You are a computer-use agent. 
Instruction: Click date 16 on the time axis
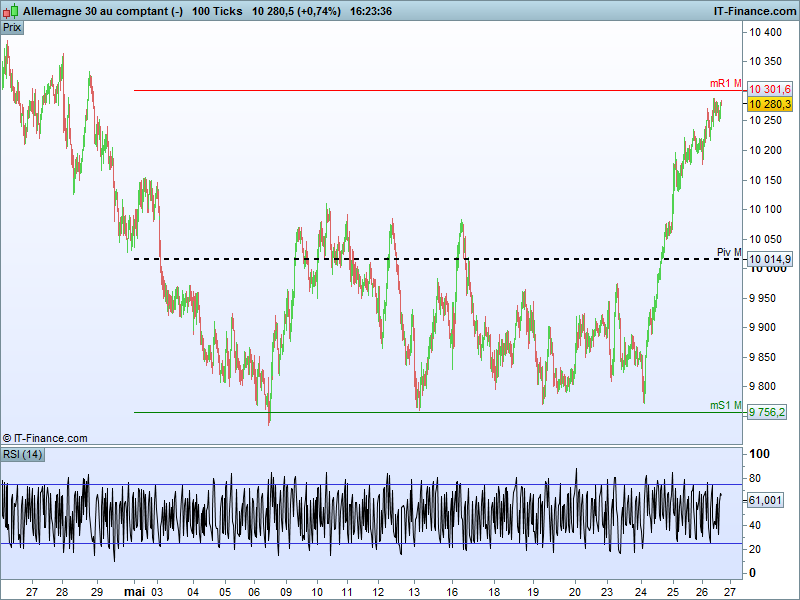tap(452, 592)
